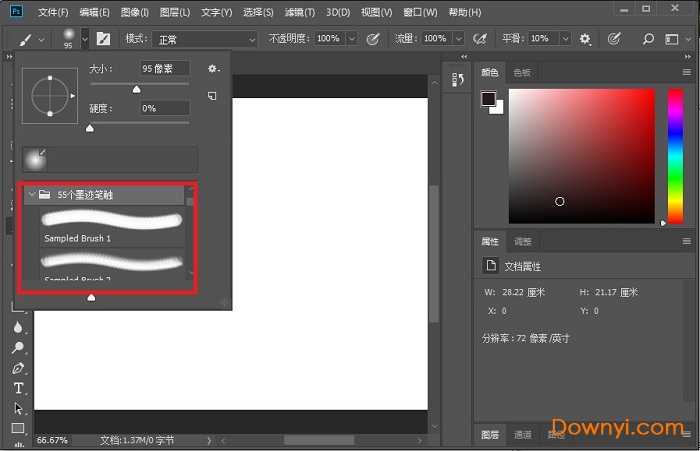Image resolution: width=700 pixels, height=451 pixels.
Task: Select the Dodge tool in the toolbox
Action: 18,348
